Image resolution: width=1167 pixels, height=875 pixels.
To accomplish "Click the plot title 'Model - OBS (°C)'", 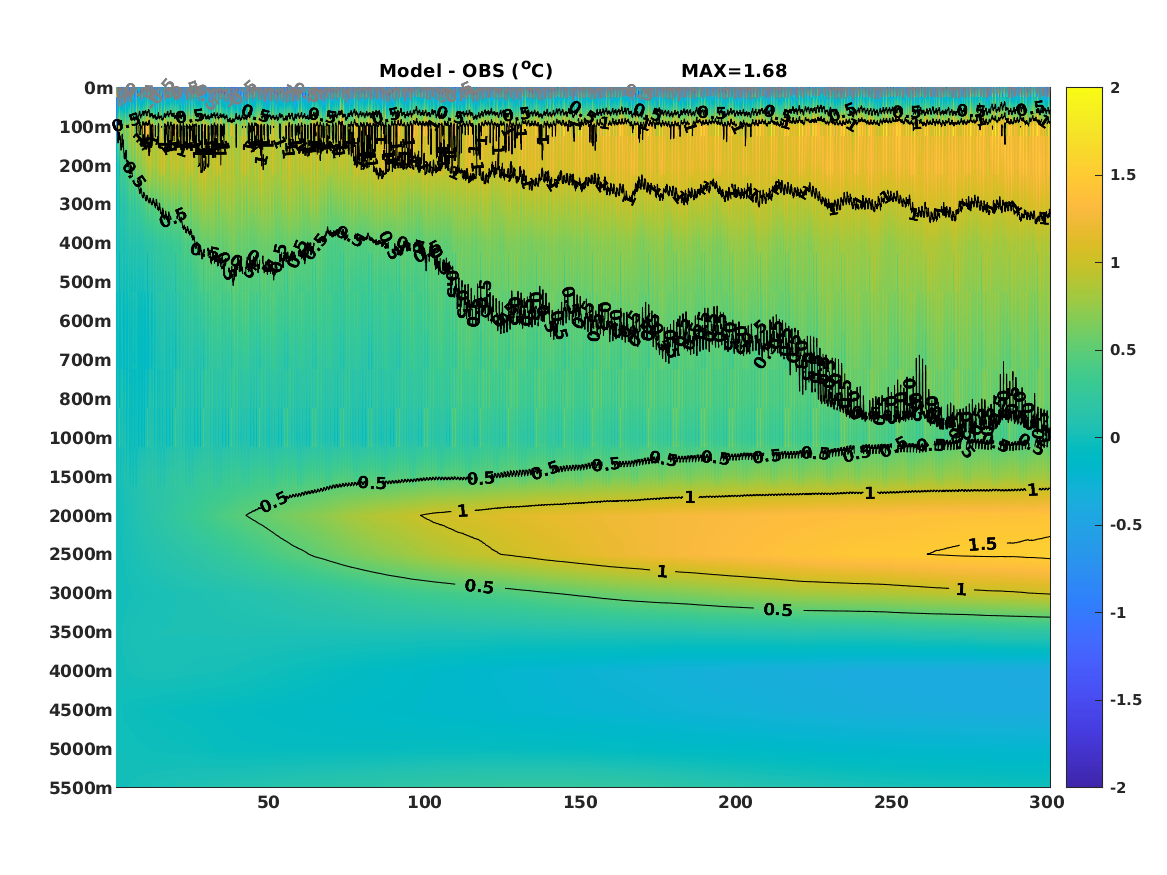I will (466, 71).
